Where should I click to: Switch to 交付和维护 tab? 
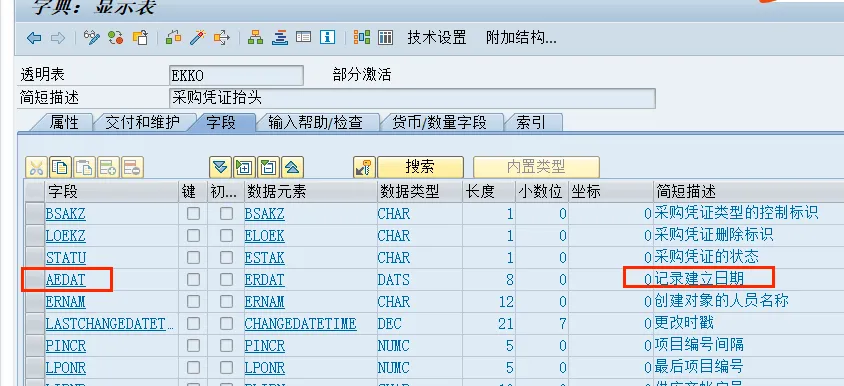[x=142, y=123]
